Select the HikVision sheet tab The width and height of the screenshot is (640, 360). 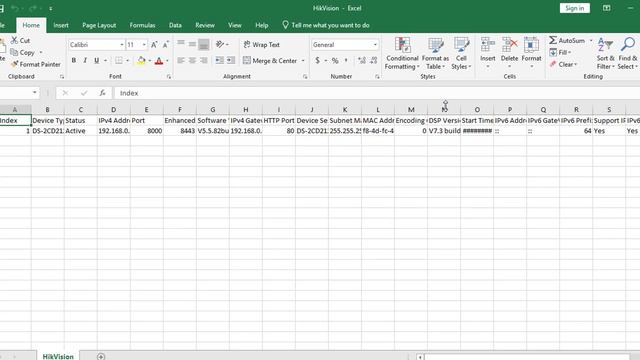[x=58, y=356]
